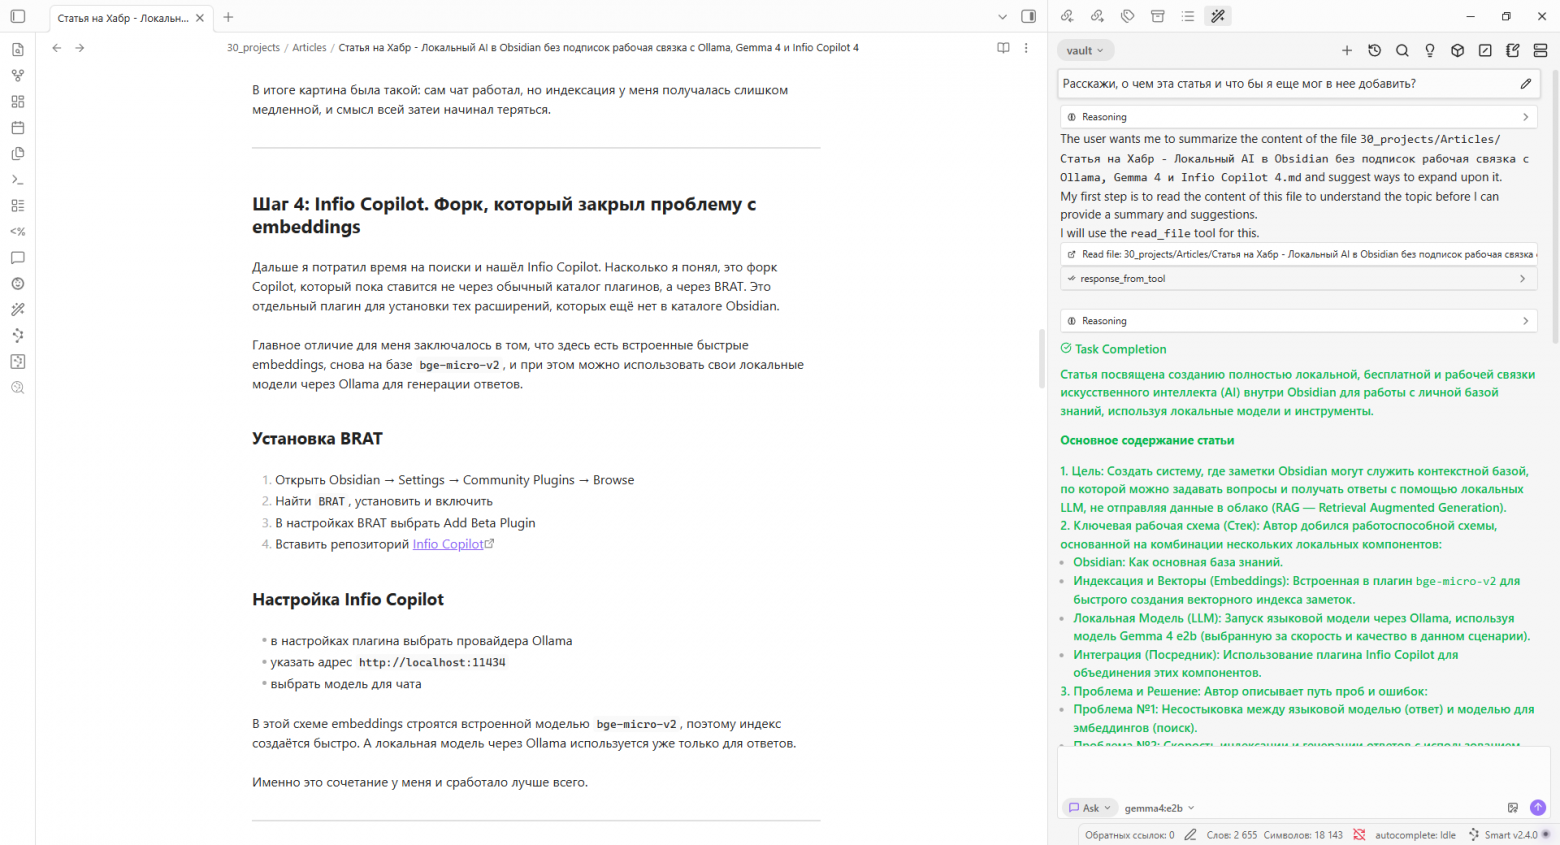
Task: Expand the first Reasoning block
Action: pyautogui.click(x=1298, y=117)
